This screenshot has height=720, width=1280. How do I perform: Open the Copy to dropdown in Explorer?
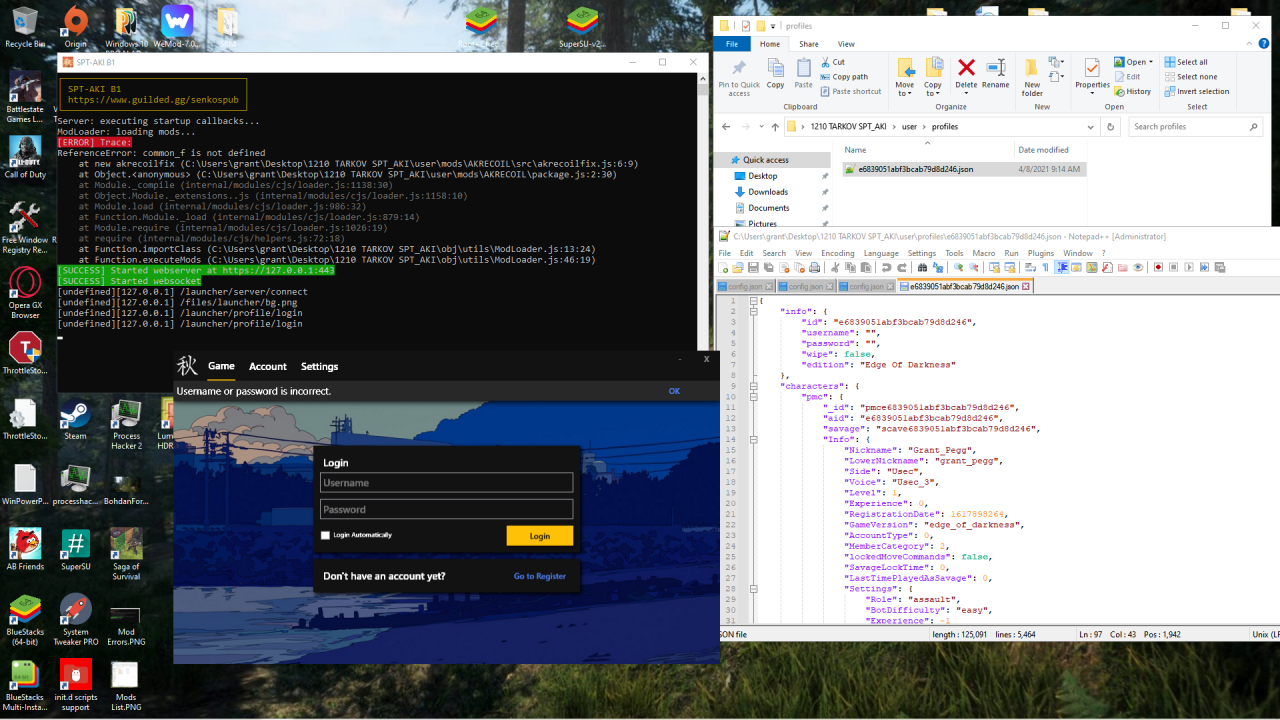point(933,77)
